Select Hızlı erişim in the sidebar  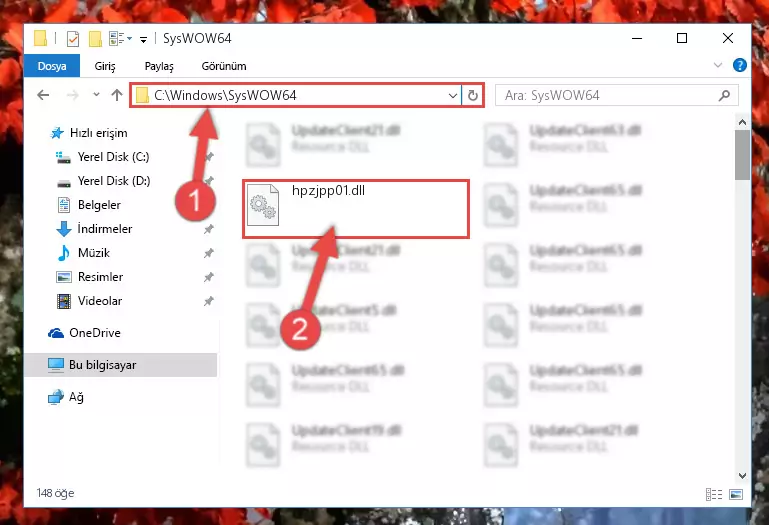89,133
